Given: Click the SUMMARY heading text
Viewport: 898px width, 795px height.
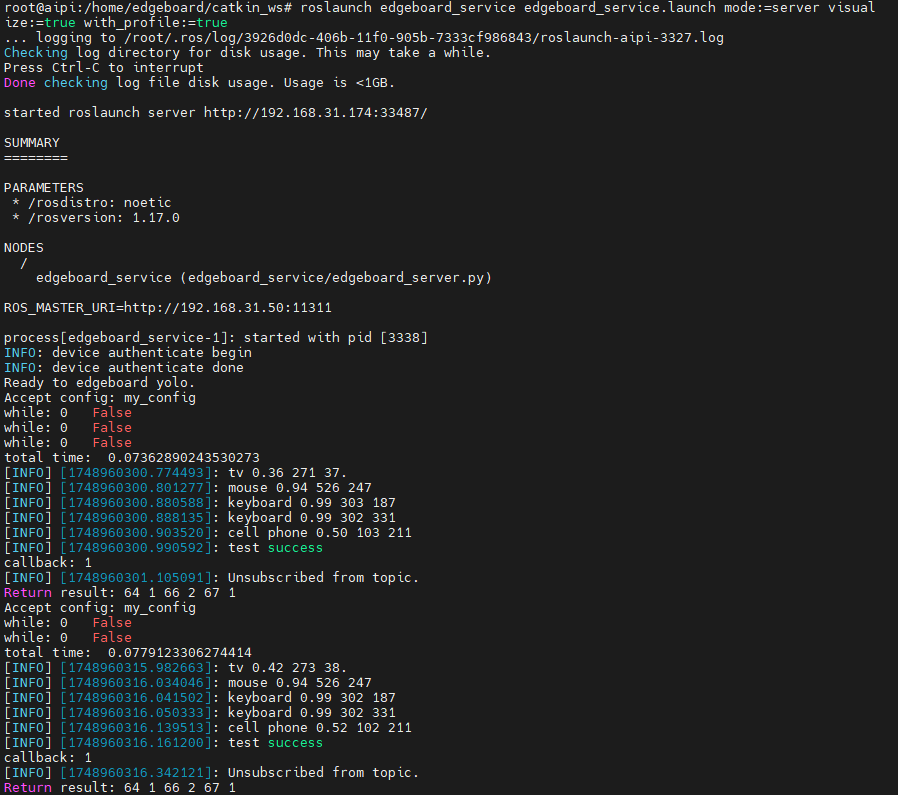Looking at the screenshot, I should coord(31,143).
